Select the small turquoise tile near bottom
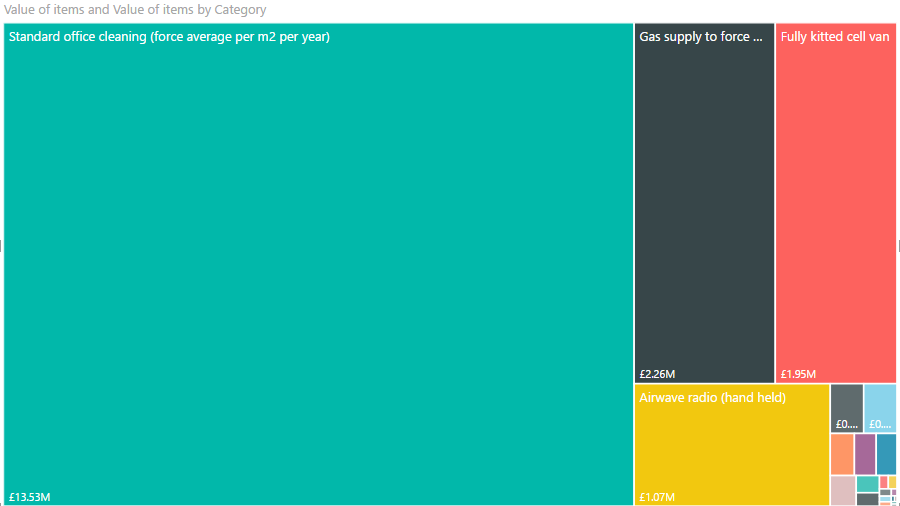Image resolution: width=900 pixels, height=506 pixels. (868, 484)
